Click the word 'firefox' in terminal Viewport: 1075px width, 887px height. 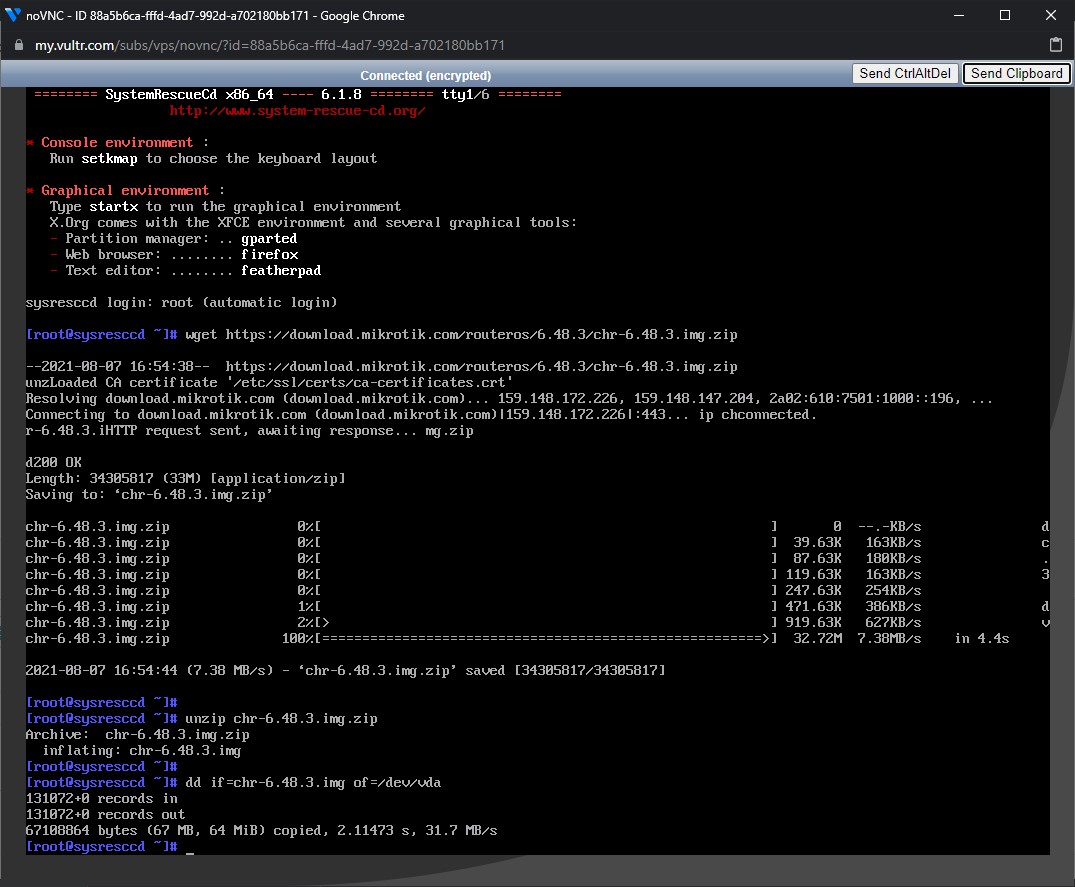click(x=269, y=254)
